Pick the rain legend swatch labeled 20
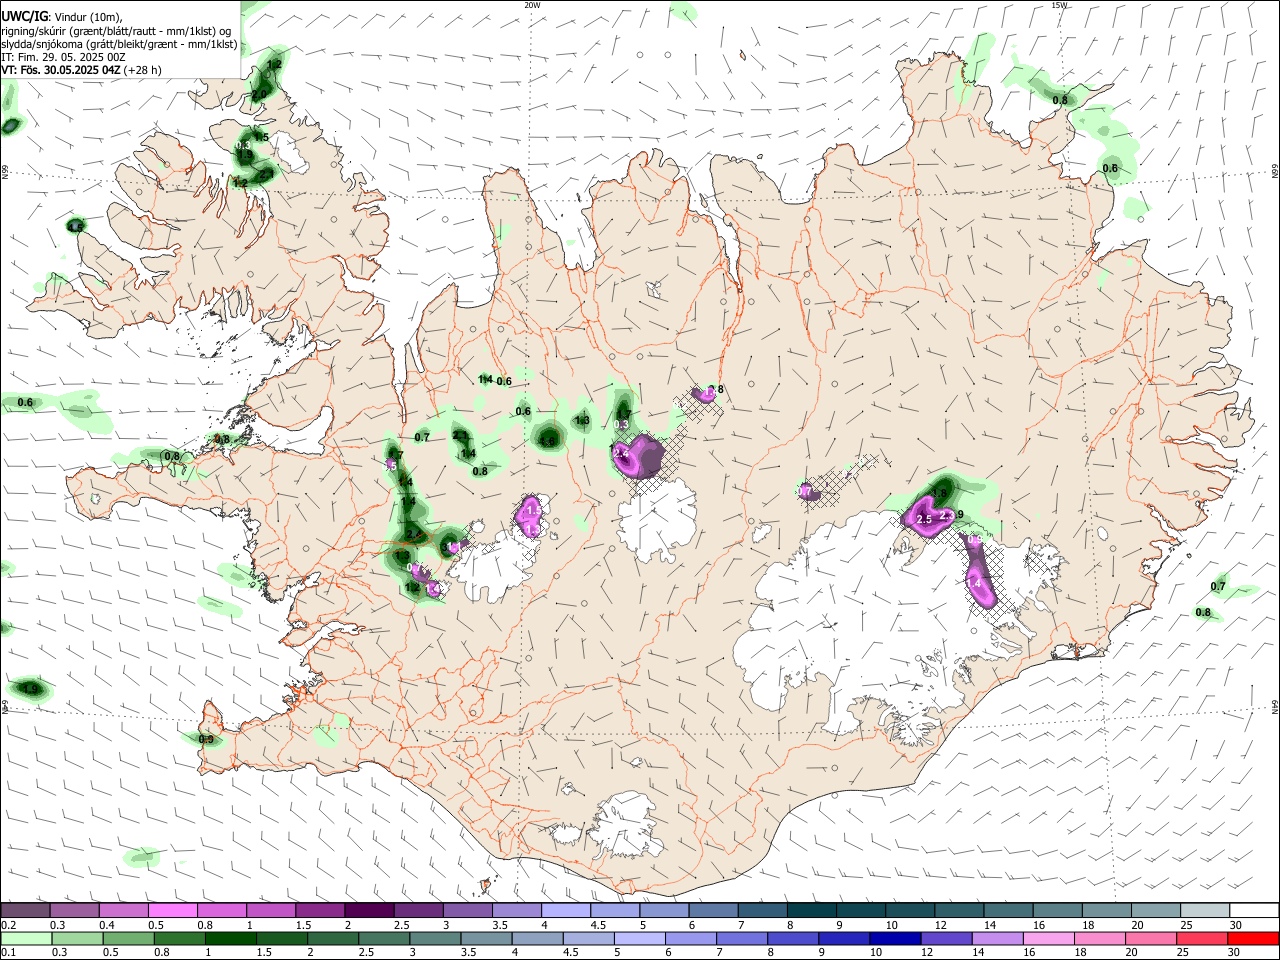Screen dimensions: 1280x960 pos(1151,938)
